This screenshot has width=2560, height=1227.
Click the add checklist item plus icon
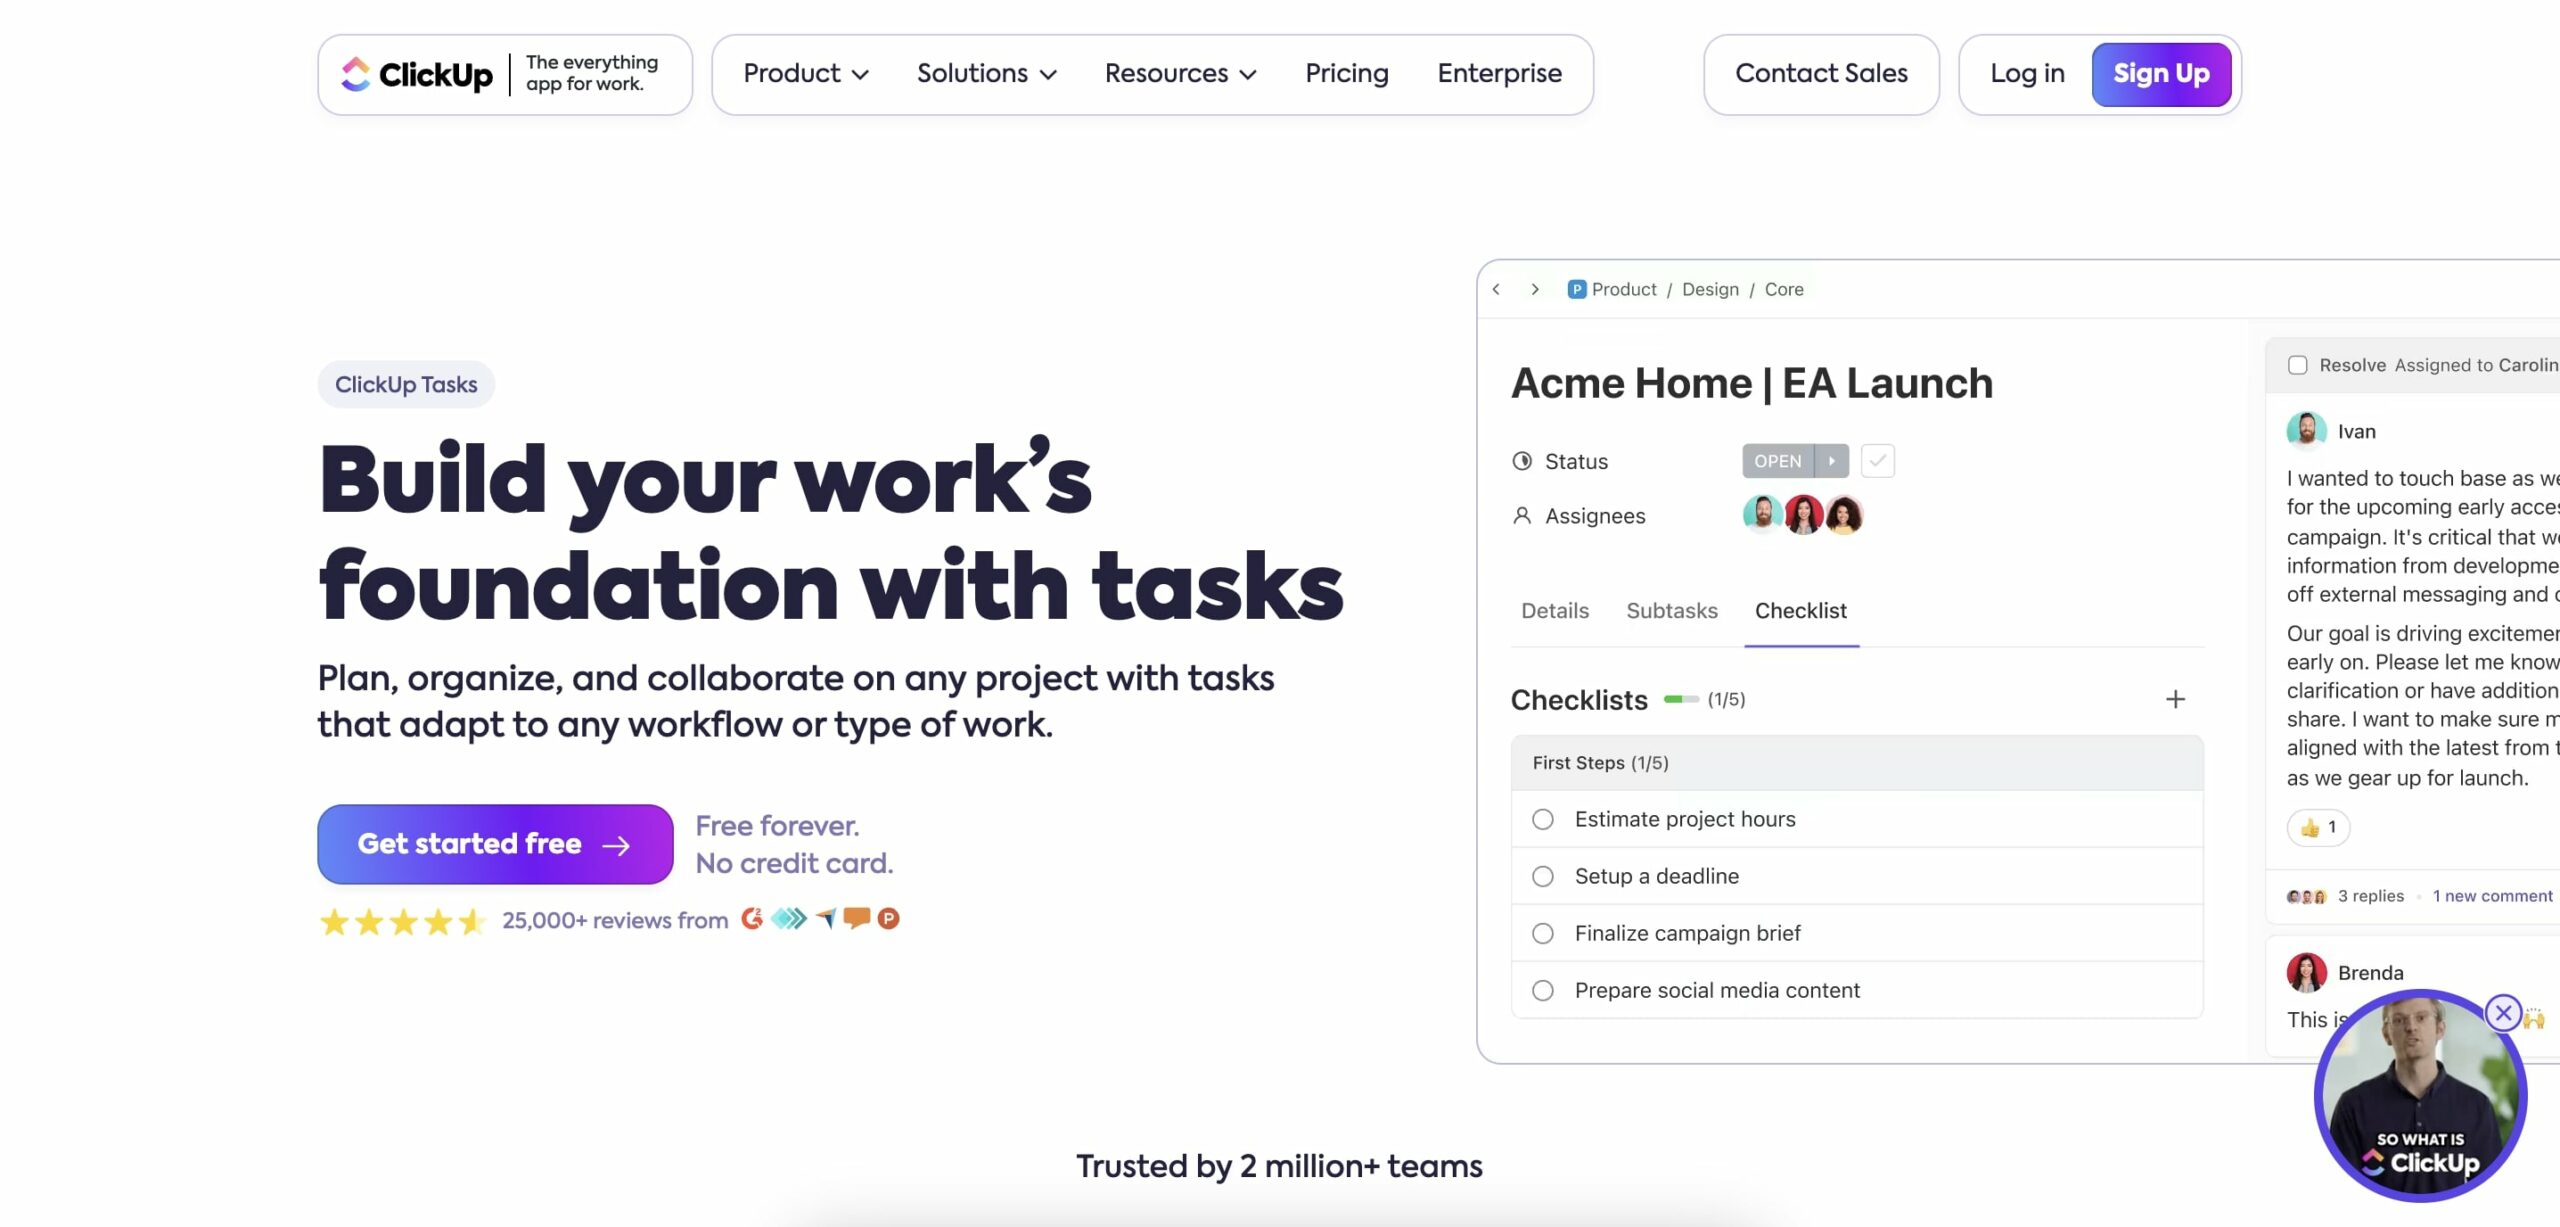pos(2176,698)
